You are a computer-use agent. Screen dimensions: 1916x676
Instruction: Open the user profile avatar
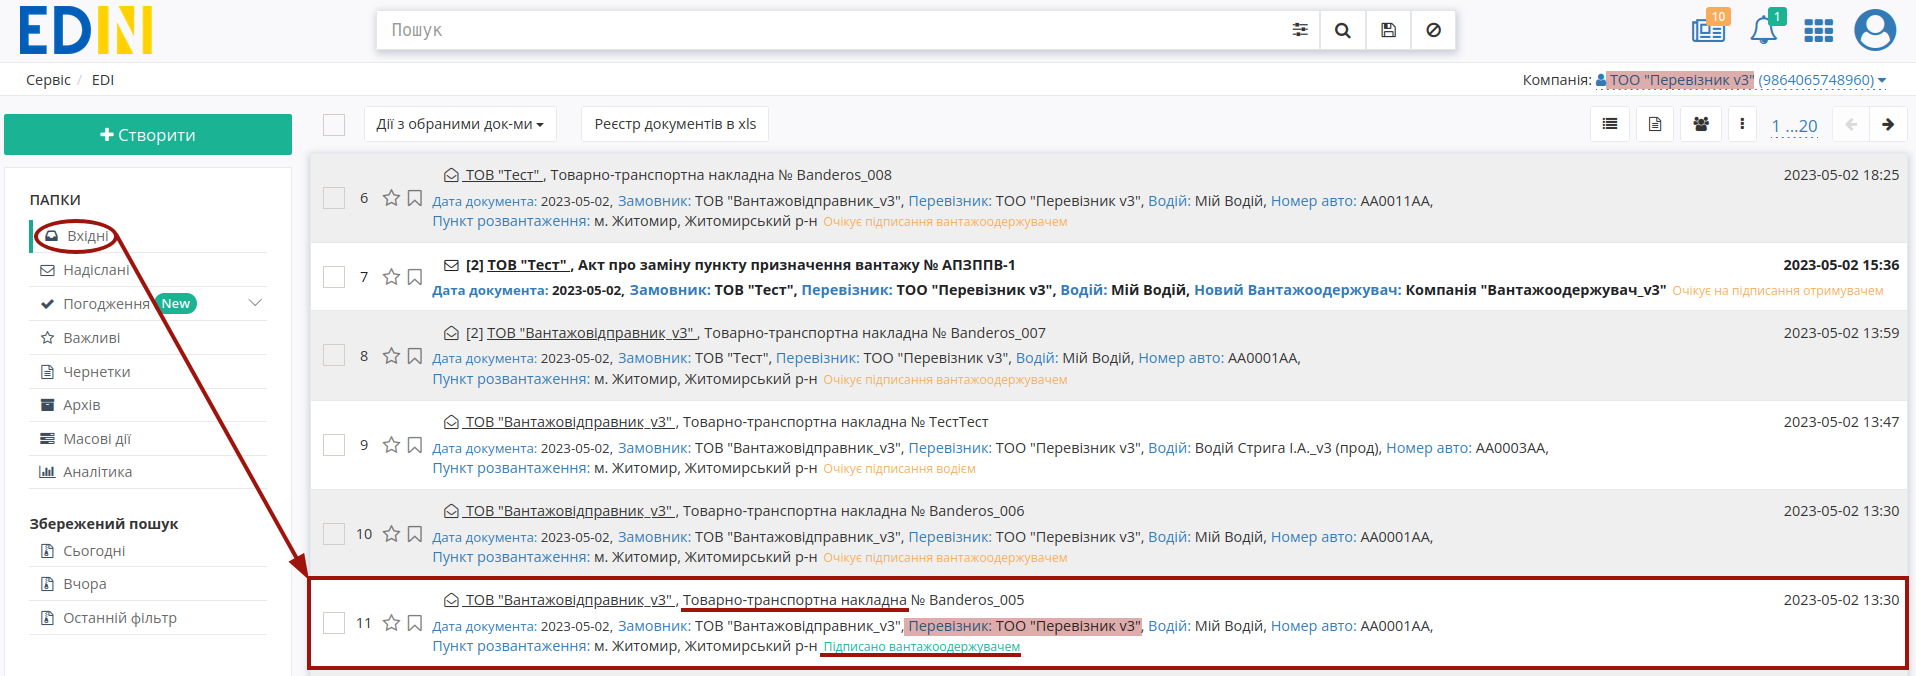(1874, 30)
